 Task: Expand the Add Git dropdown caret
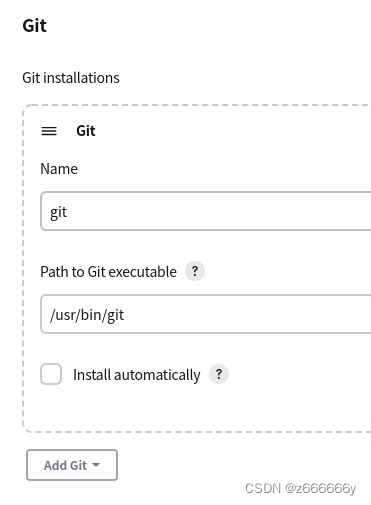click(x=96, y=465)
